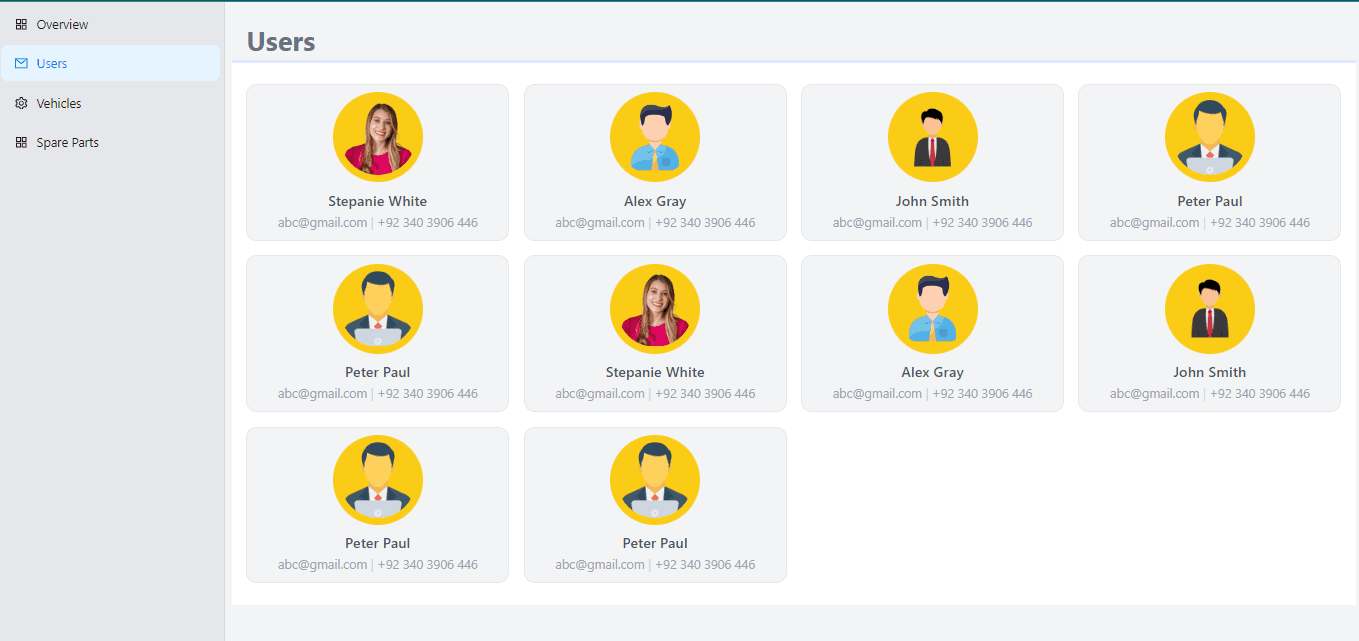Image resolution: width=1359 pixels, height=641 pixels.
Task: Select the Alex Gray name in second row
Action: click(932, 372)
